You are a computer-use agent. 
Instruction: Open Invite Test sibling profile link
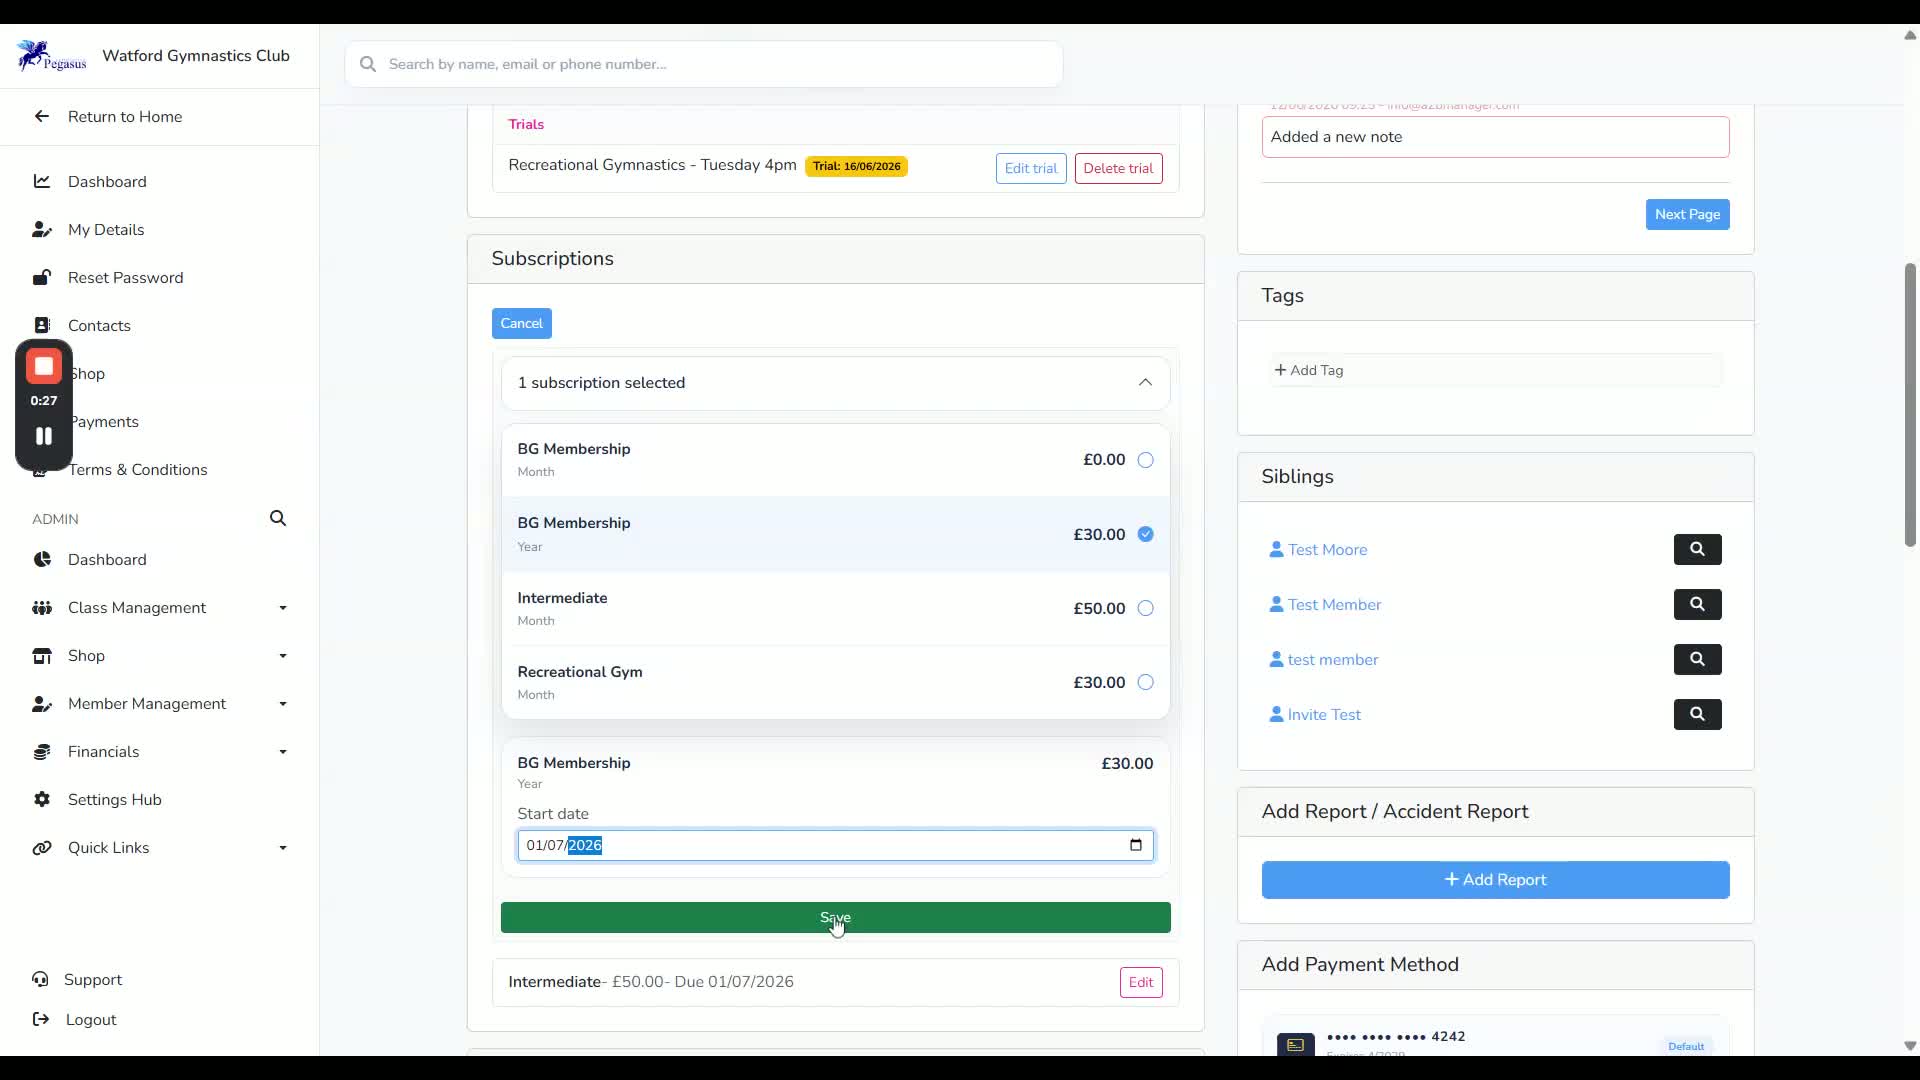click(1324, 714)
